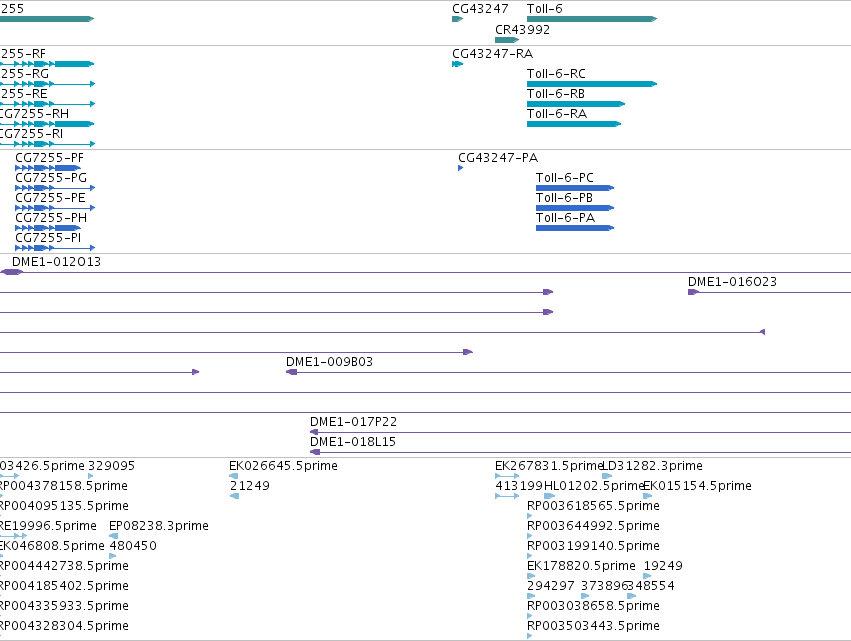Click the RP004378158.5prime EST label
851x641 pixels.
(x=64, y=486)
